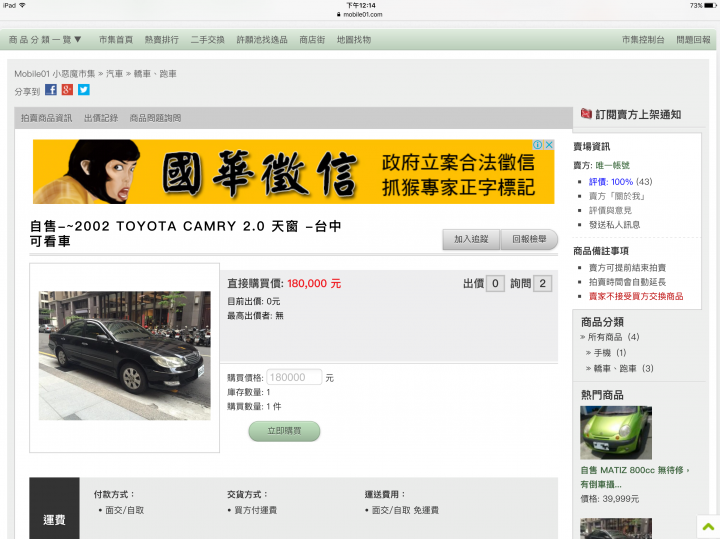This screenshot has width=720, height=539.
Task: Close the 國華徵信 ad banner
Action: tap(549, 145)
